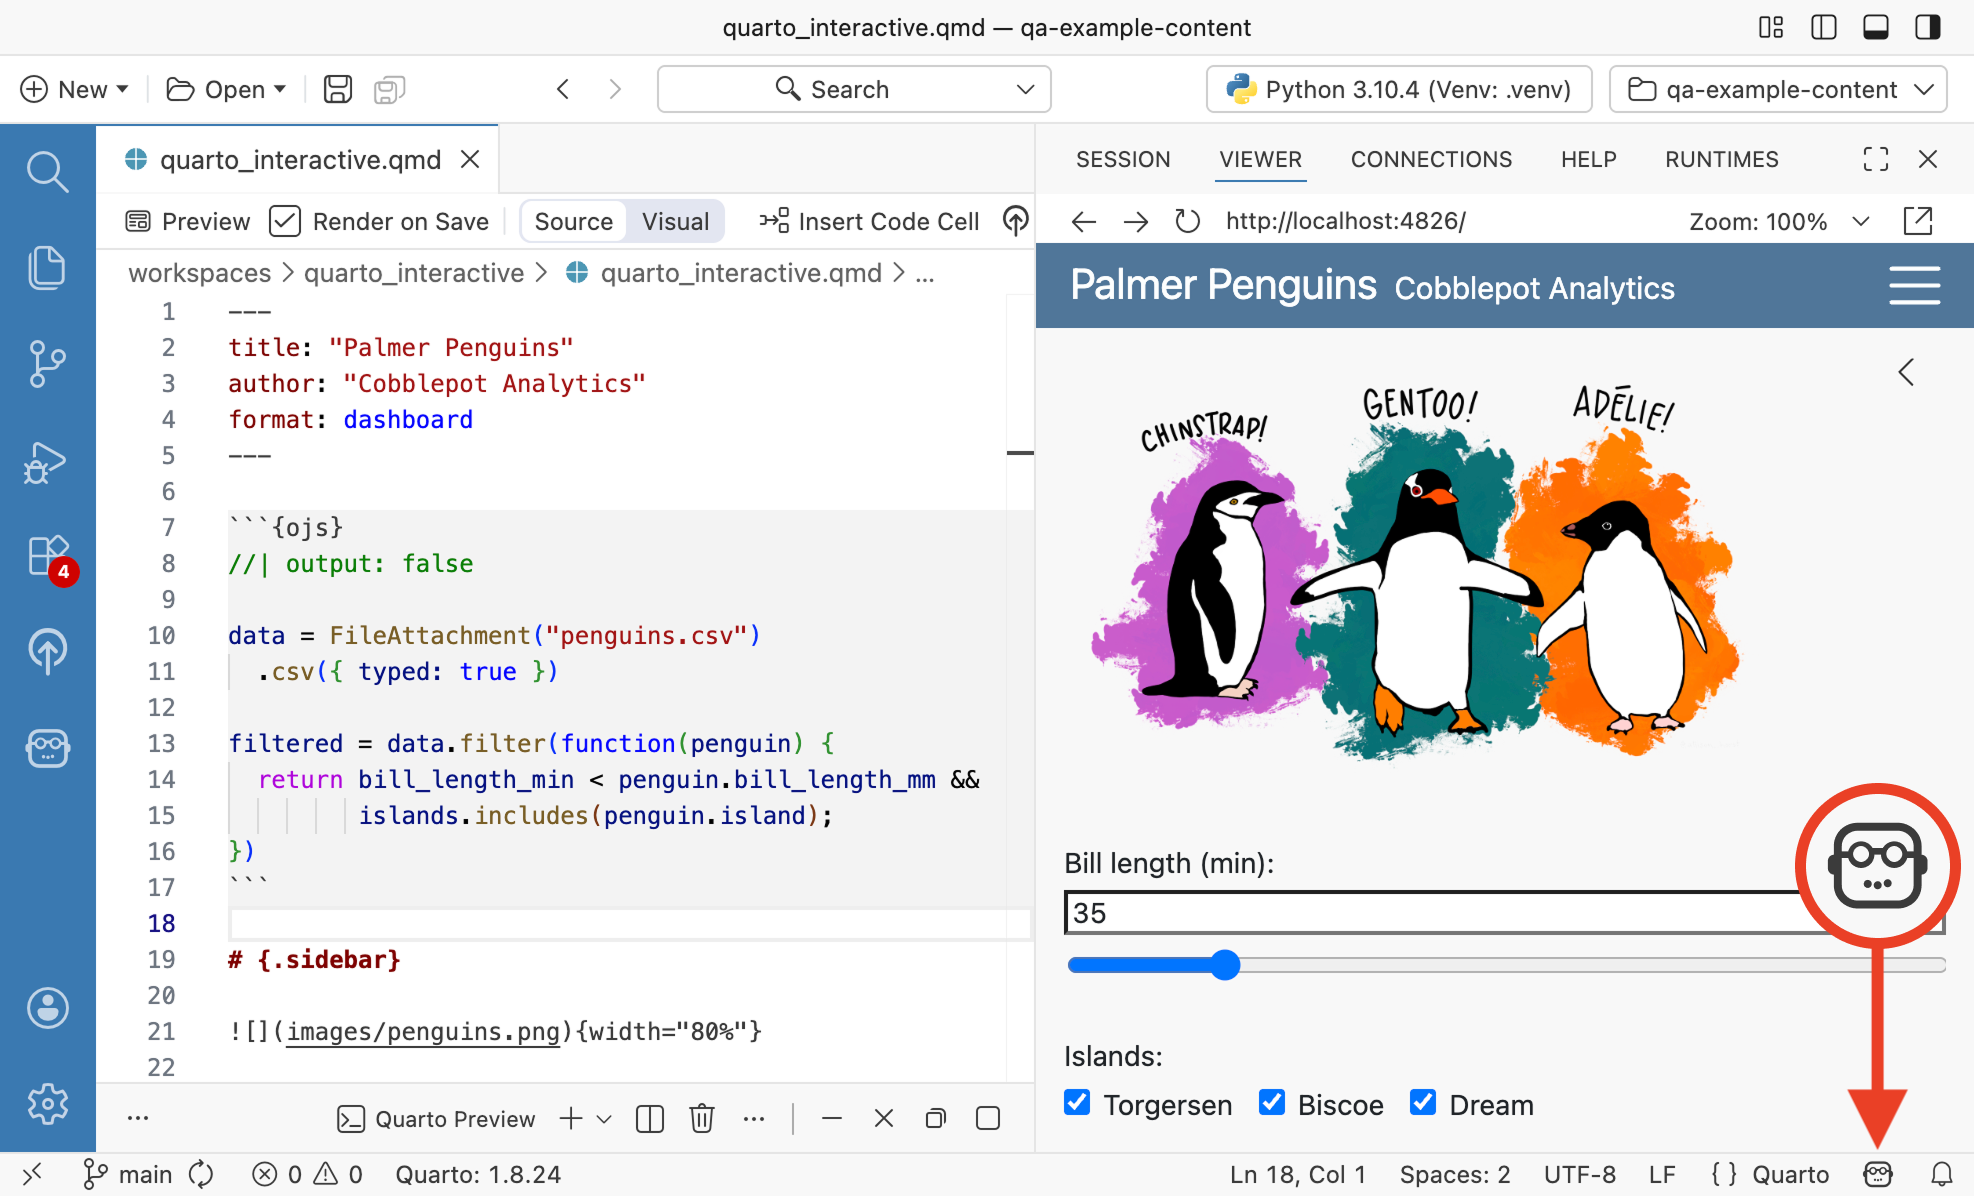Open viewer in external browser window
This screenshot has height=1196, width=1974.
coord(1918,221)
